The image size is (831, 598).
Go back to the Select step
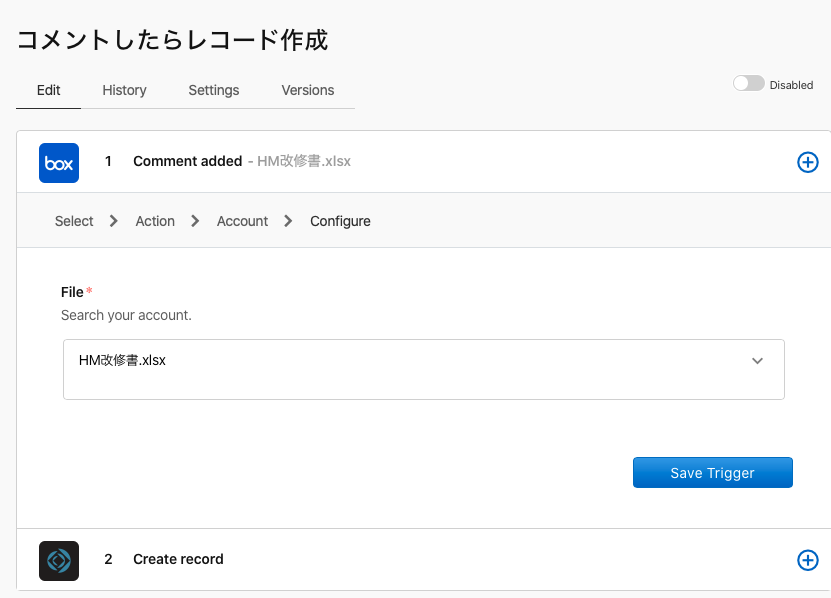tap(74, 221)
